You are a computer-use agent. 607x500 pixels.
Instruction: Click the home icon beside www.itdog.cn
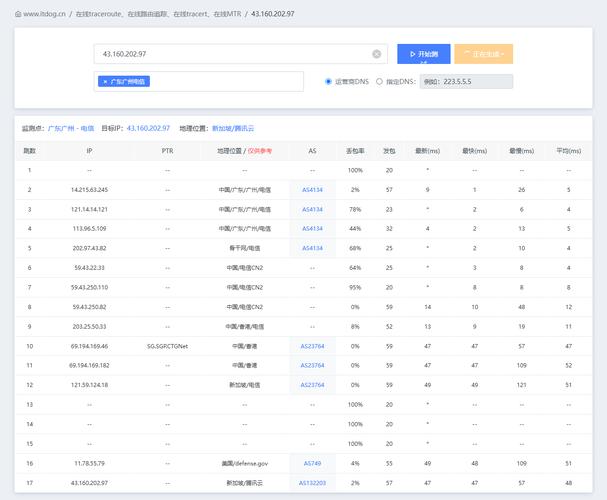(18, 14)
